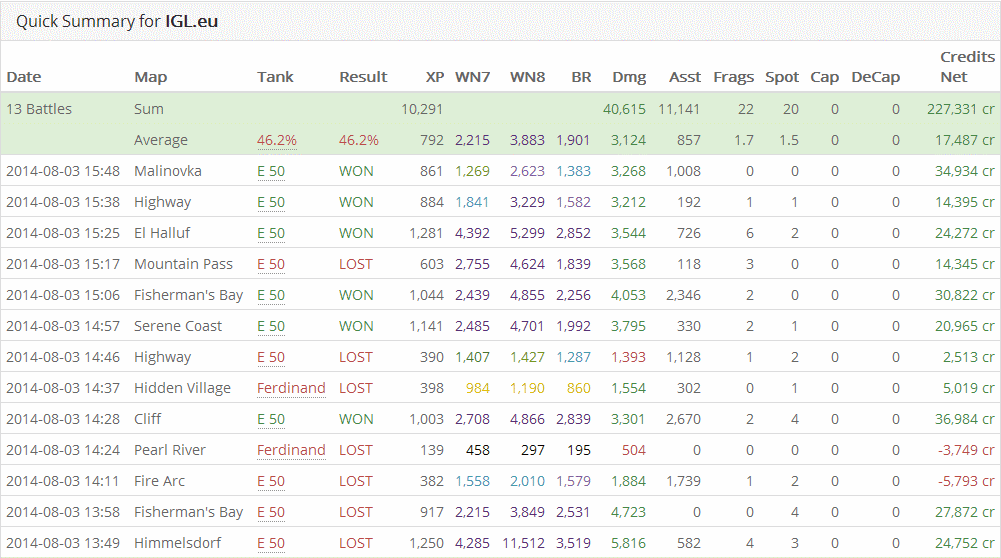This screenshot has width=1001, height=558.
Task: Sort by the BR column header
Action: click(x=581, y=77)
